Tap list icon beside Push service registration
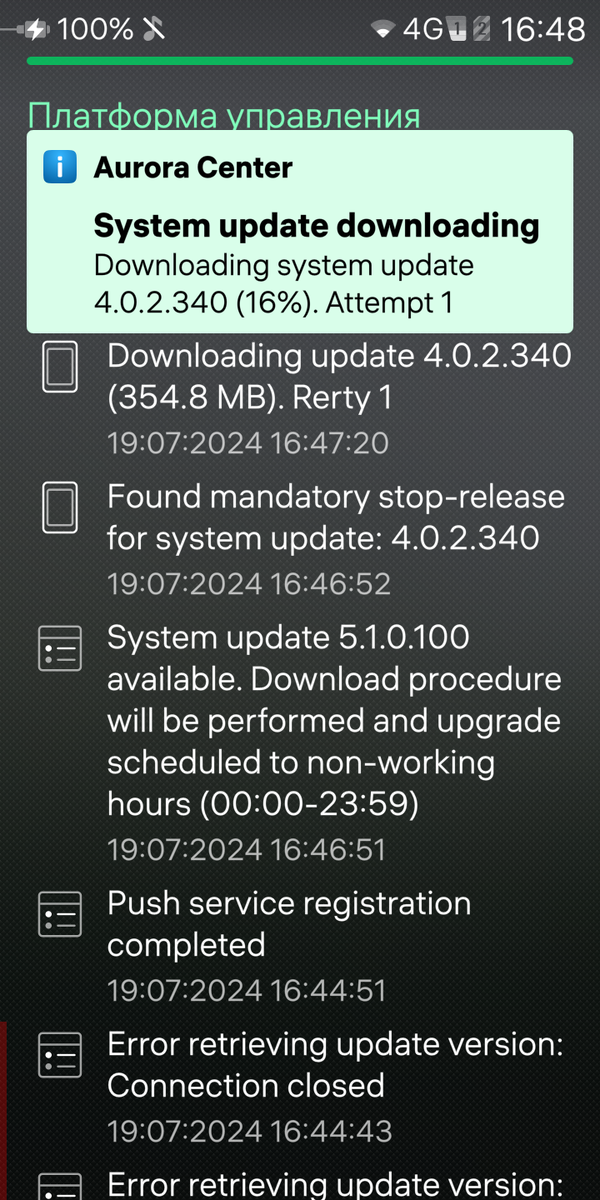This screenshot has height=1200, width=600. pos(59,915)
